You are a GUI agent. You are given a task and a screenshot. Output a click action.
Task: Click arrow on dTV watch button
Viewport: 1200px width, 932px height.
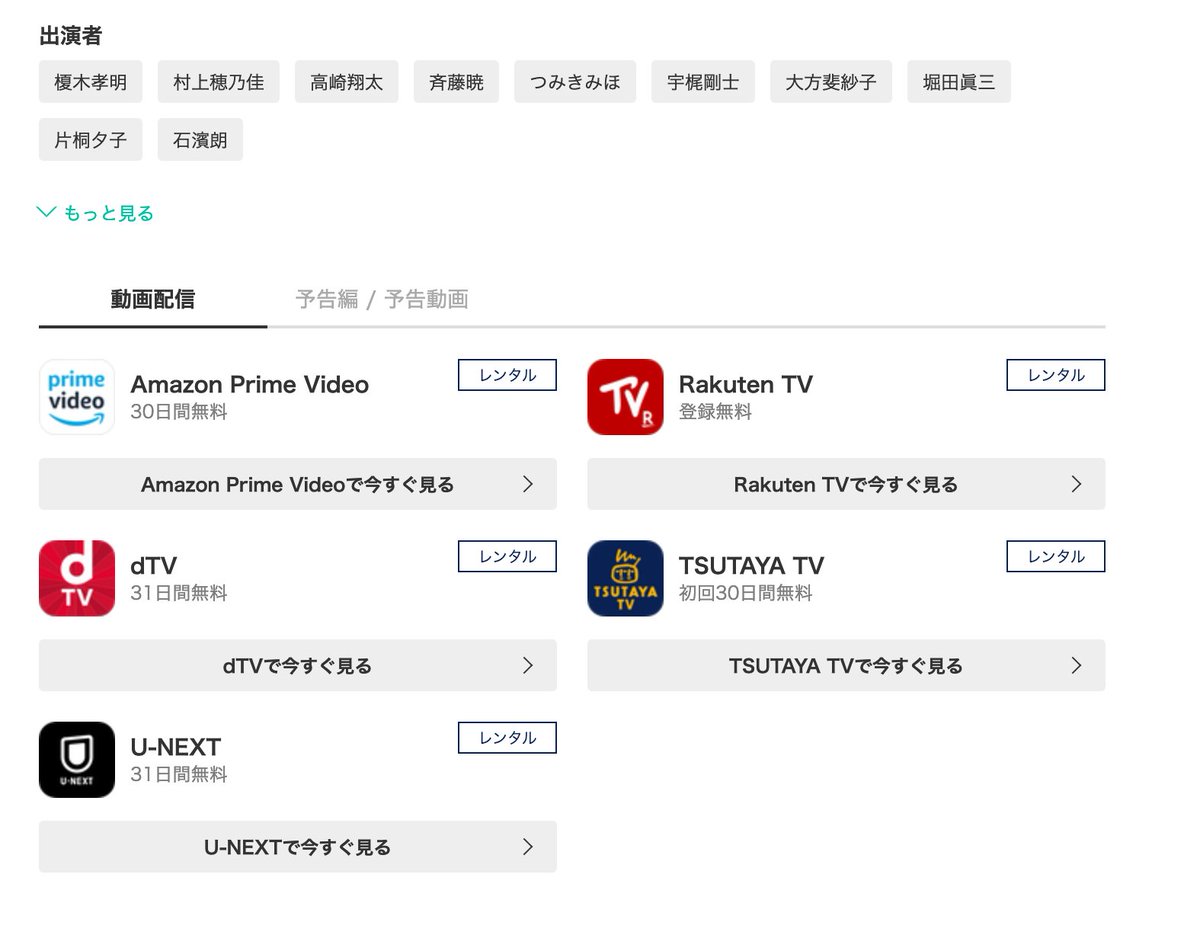click(x=528, y=665)
